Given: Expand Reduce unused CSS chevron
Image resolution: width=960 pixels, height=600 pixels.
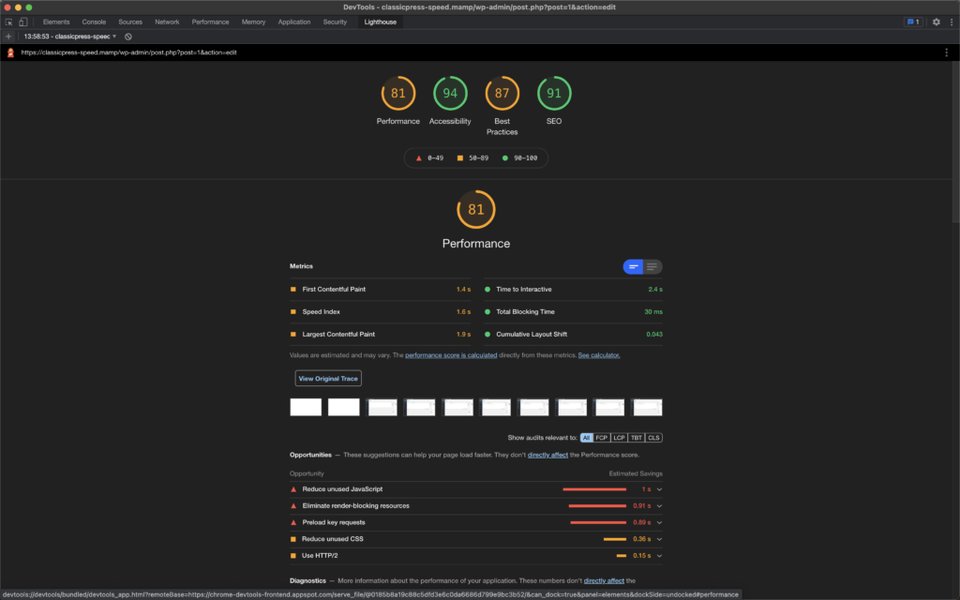Looking at the screenshot, I should [x=659, y=539].
